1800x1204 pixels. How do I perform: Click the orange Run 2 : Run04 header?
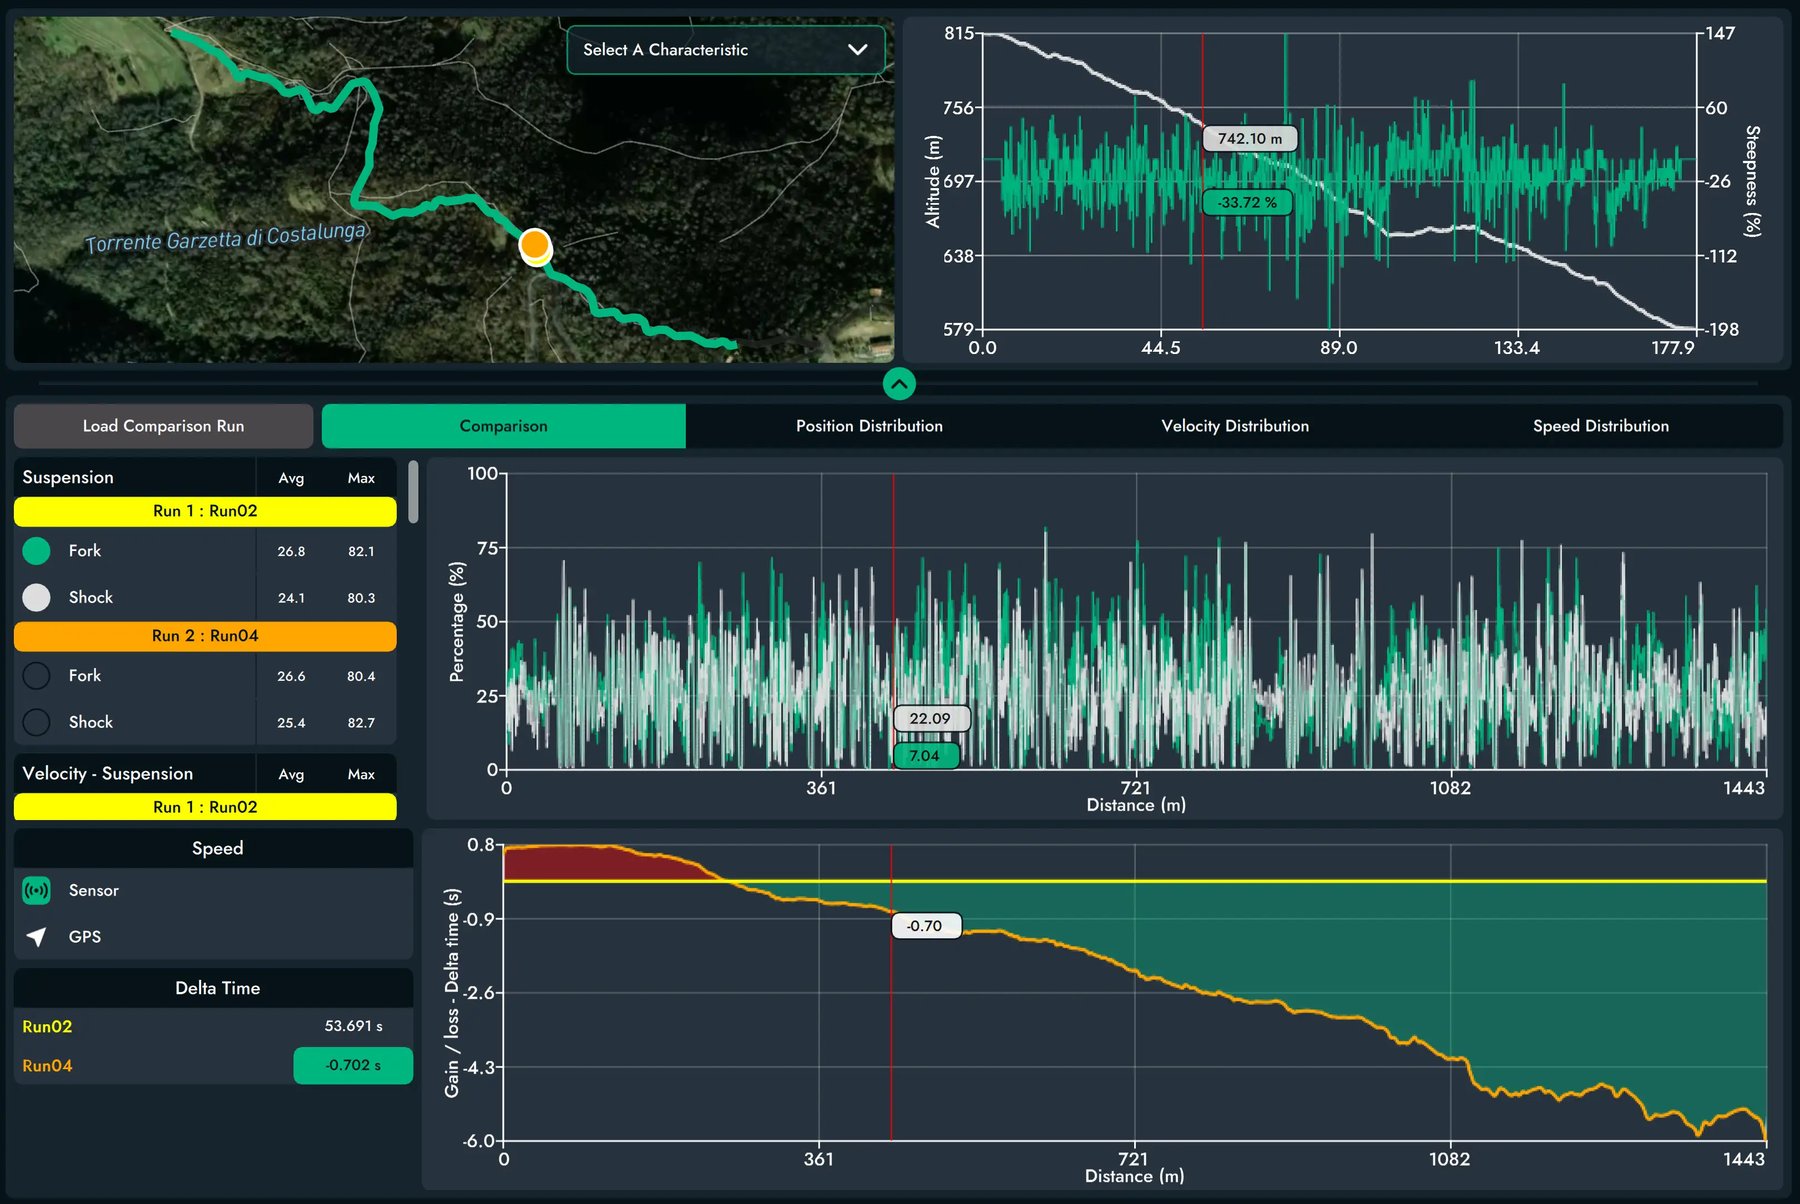pos(205,636)
